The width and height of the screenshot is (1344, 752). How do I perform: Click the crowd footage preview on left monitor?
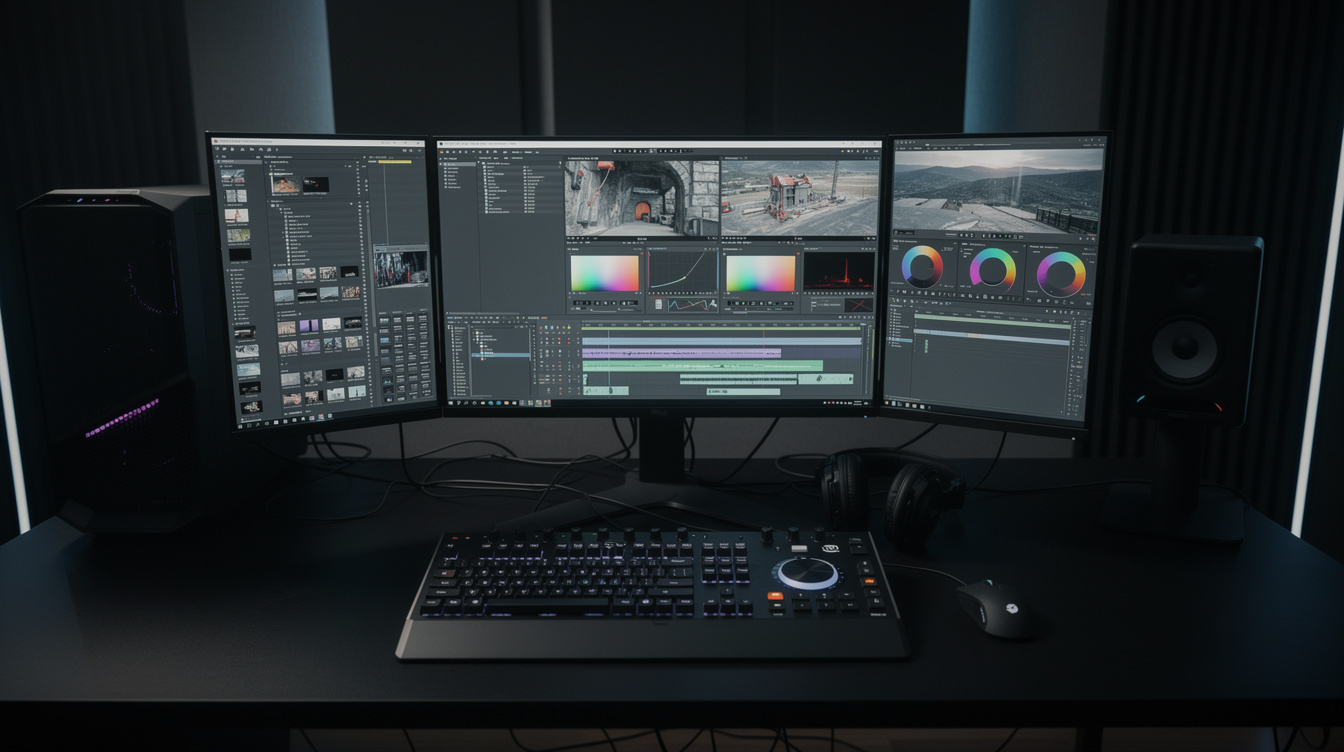402,268
